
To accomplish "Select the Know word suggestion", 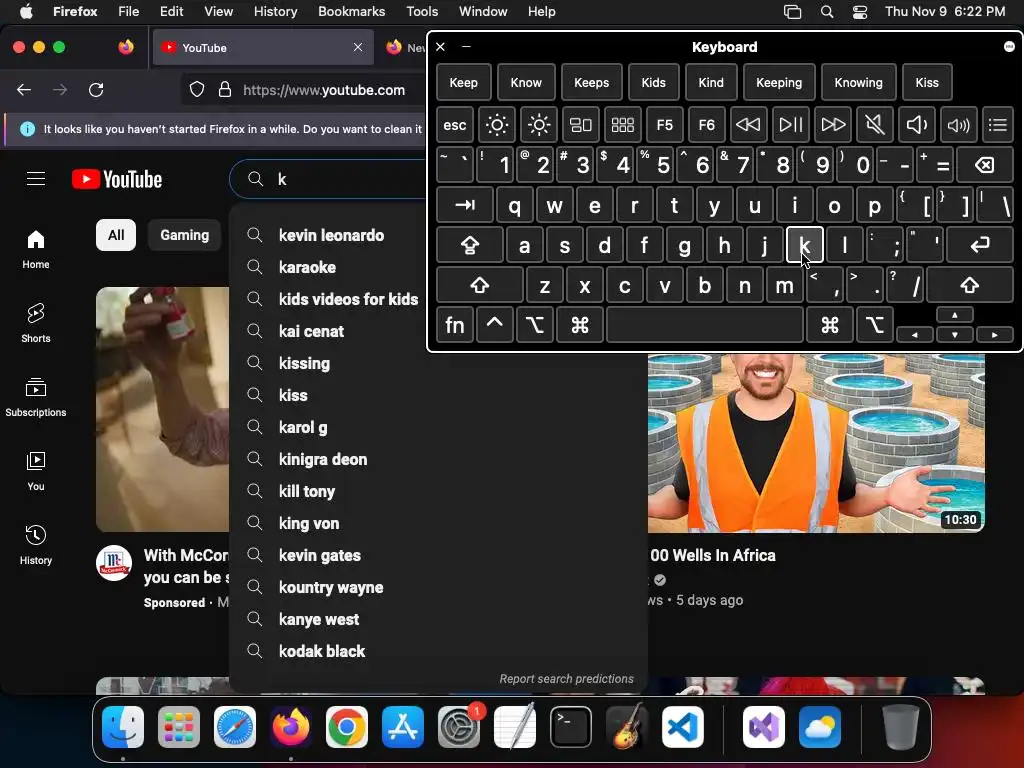I will point(526,82).
